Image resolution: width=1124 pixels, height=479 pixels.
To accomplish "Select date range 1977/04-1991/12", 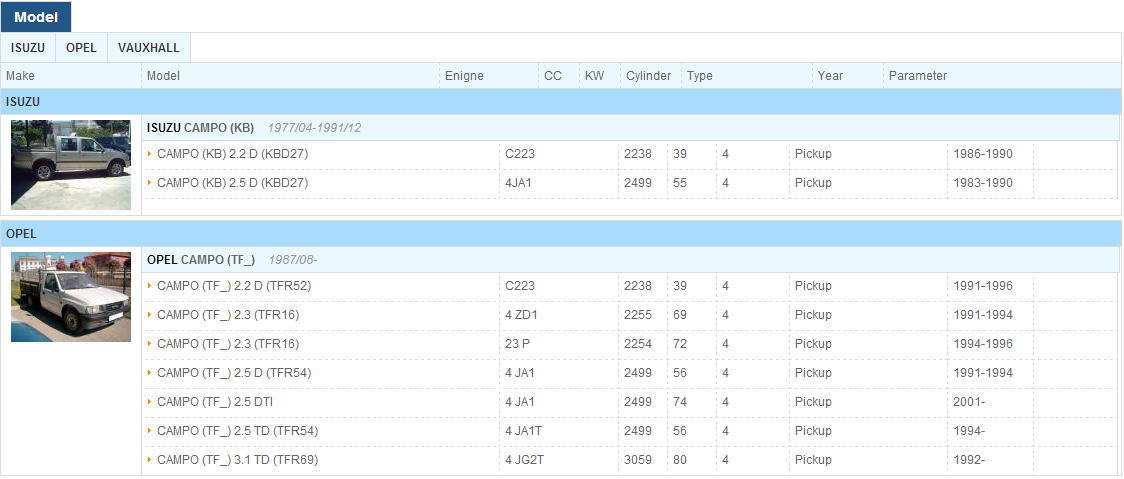I will point(314,128).
